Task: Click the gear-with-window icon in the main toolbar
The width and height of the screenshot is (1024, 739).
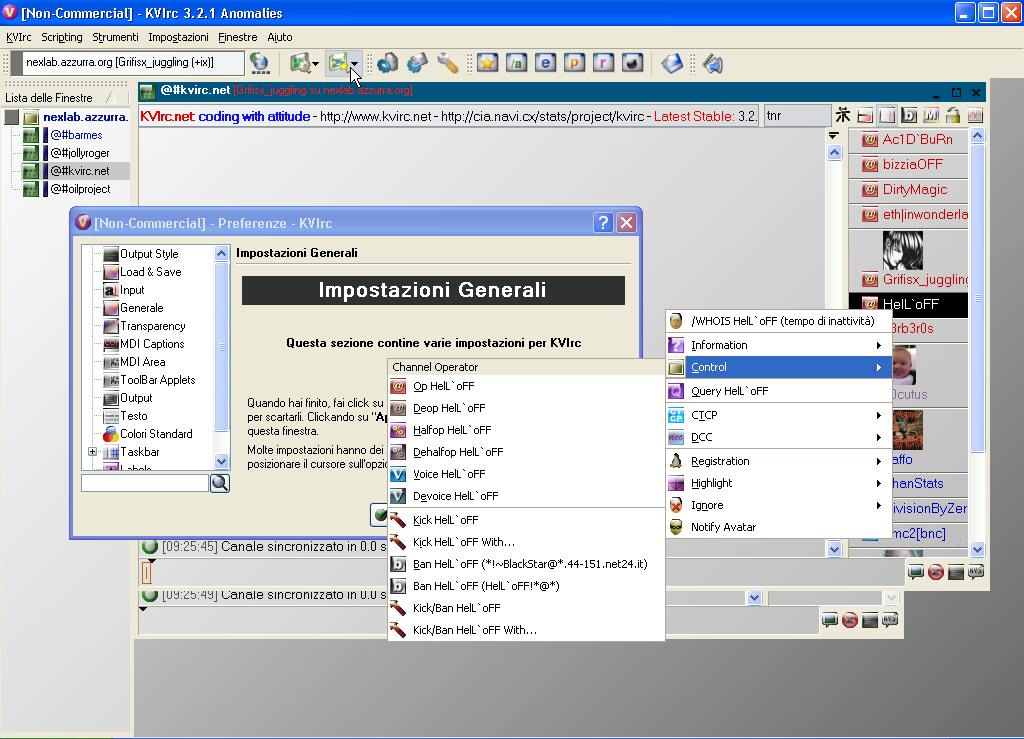Action: [x=417, y=63]
